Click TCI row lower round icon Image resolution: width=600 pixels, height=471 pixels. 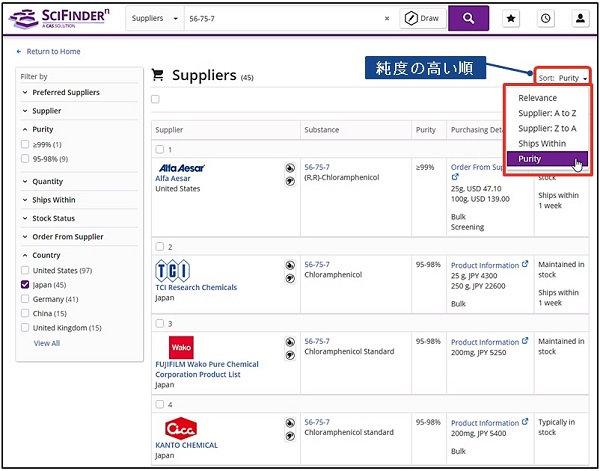pyautogui.click(x=290, y=279)
